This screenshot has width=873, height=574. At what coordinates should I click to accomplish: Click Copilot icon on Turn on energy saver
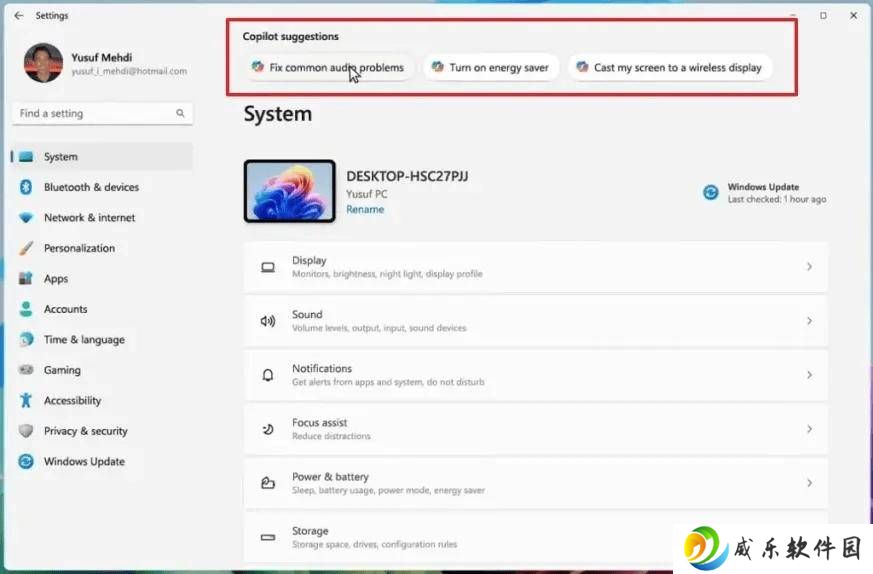pyautogui.click(x=438, y=67)
